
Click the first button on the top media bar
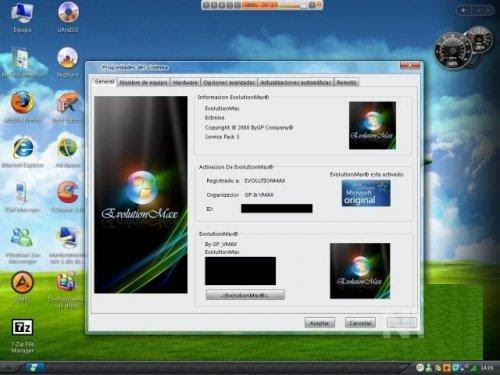coord(206,5)
